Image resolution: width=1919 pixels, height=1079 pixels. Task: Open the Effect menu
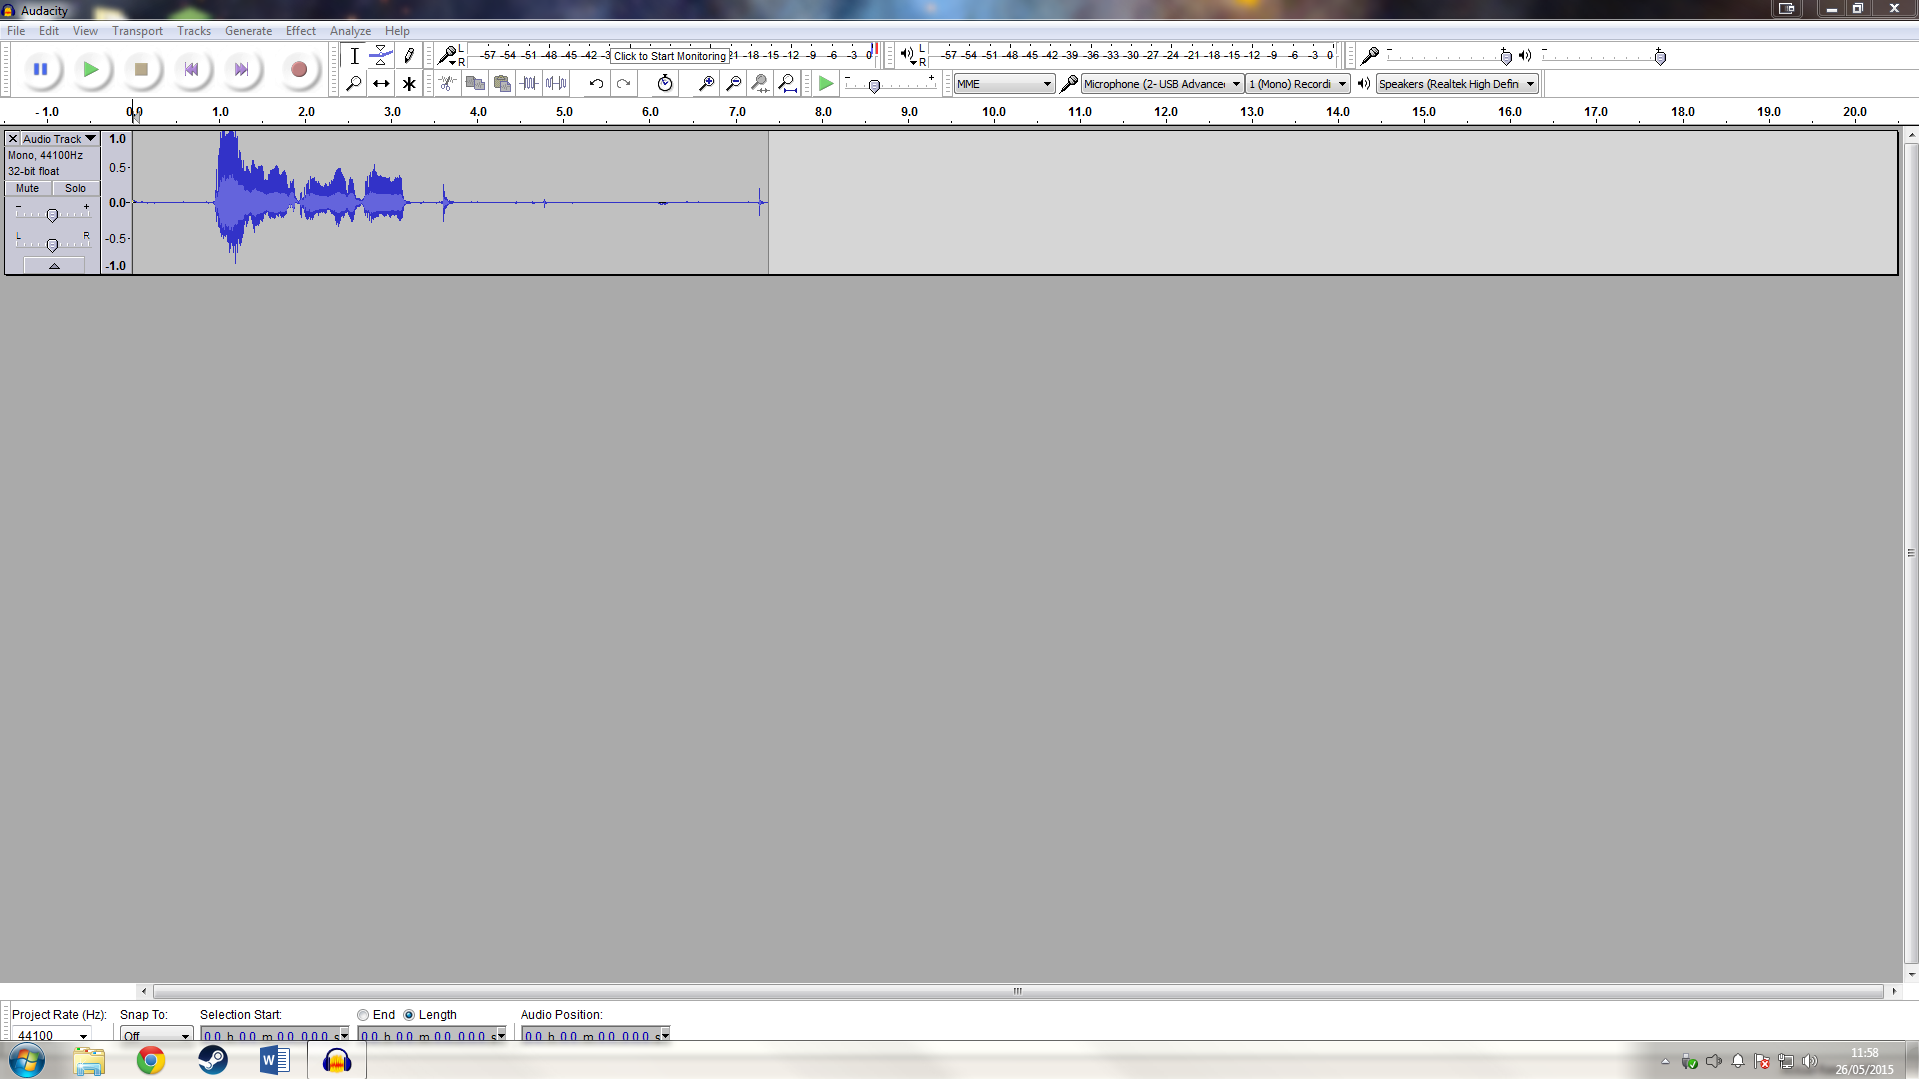pyautogui.click(x=301, y=31)
